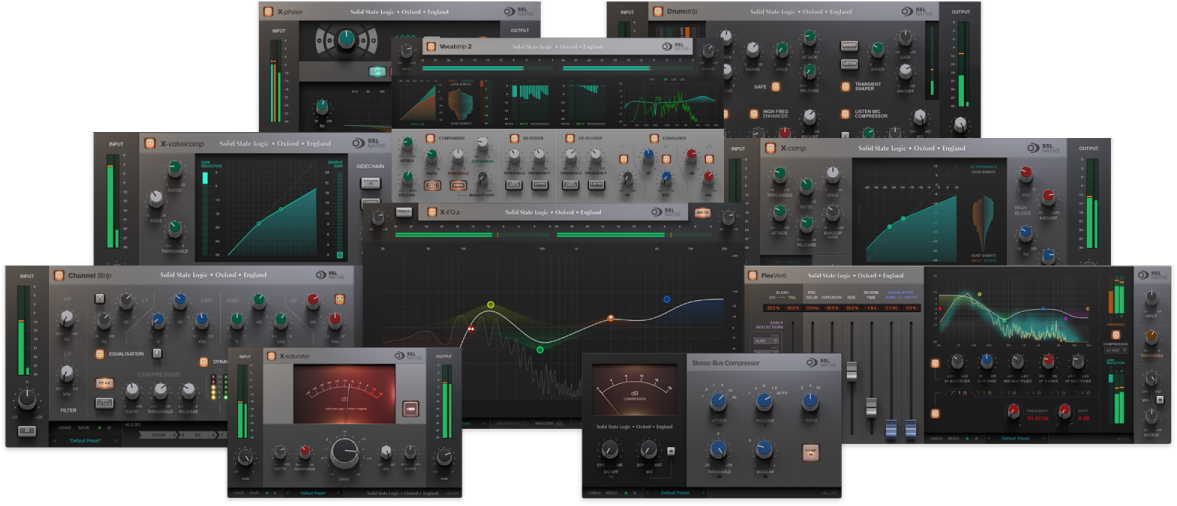Click the Channel Strip PEAK button

click(104, 383)
